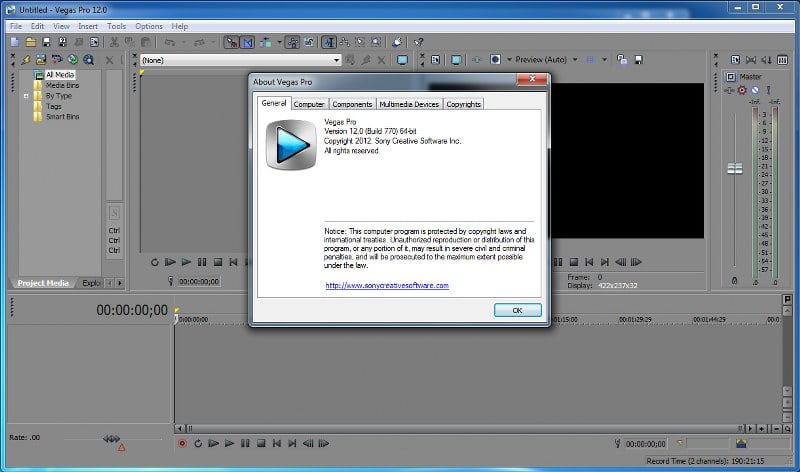Toggle Auto Ripple toolbar button
800x472 pixels.
(266, 42)
